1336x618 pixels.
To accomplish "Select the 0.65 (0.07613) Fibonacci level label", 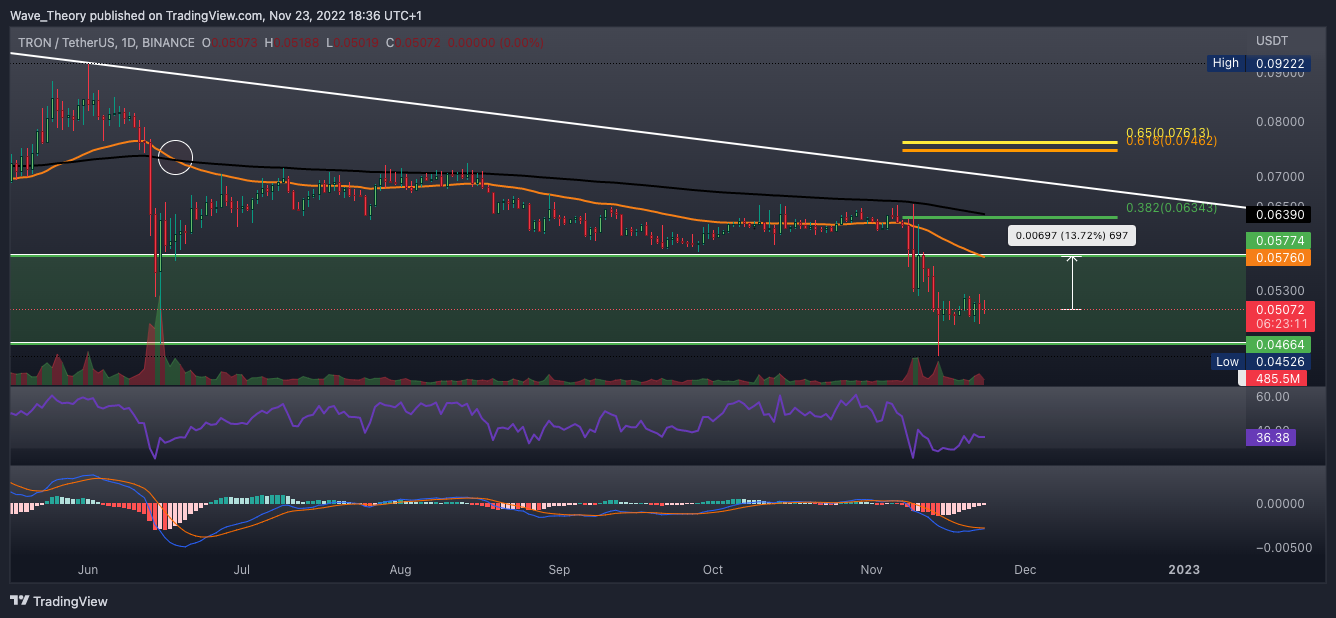I will [x=1168, y=132].
